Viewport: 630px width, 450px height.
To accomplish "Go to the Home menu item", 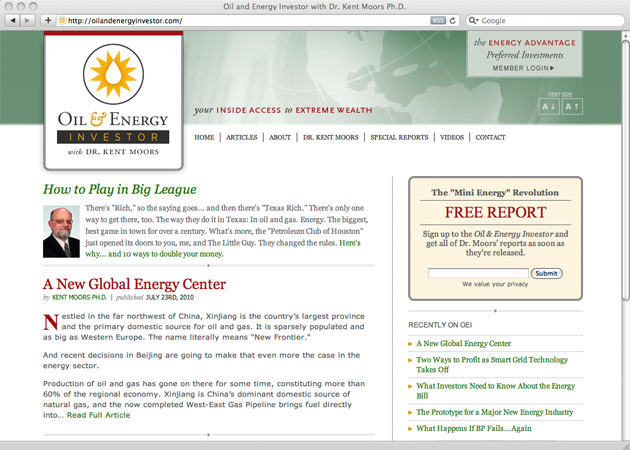I will pos(204,137).
